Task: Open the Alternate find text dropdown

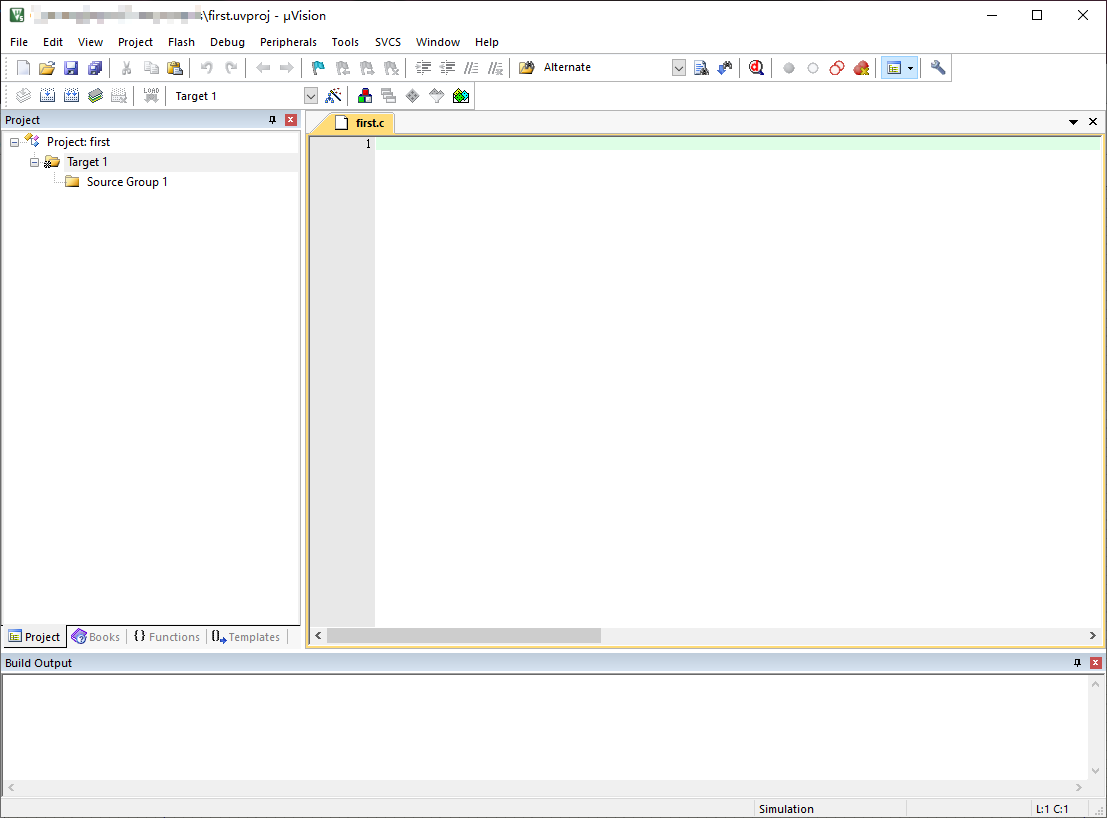Action: coord(678,68)
